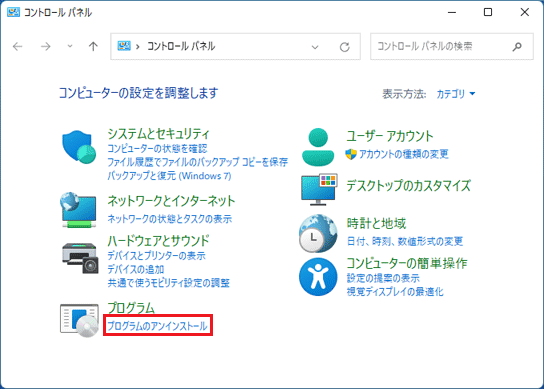
Task: Open ネットワークとインターネット category
Action: coord(171,201)
